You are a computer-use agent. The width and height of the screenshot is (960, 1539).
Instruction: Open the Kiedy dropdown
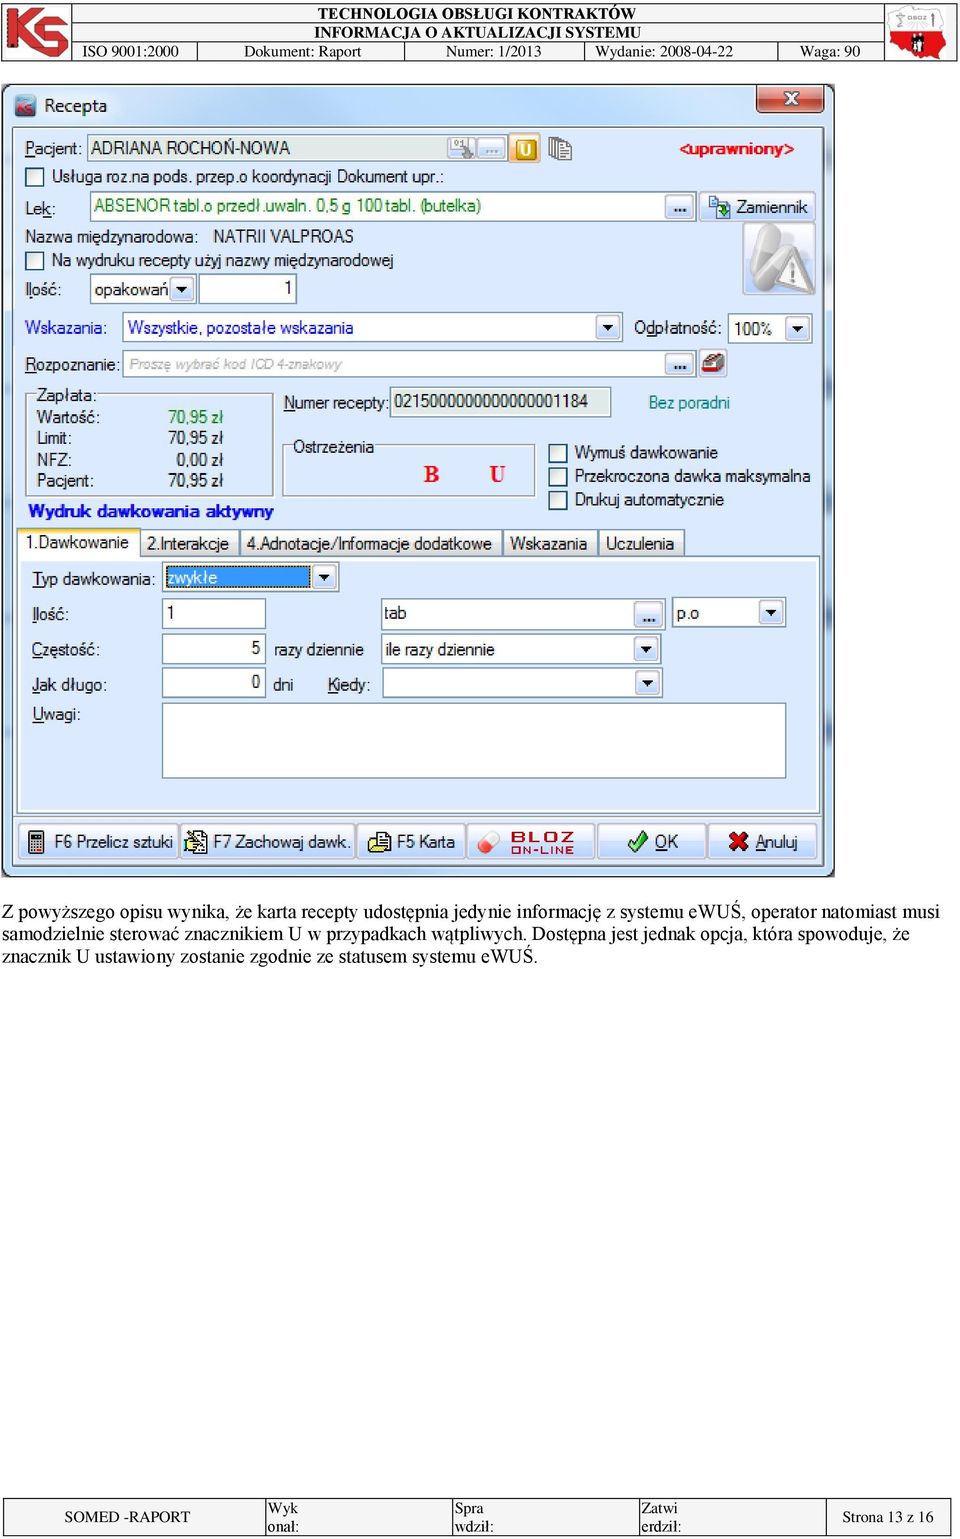pyautogui.click(x=647, y=684)
